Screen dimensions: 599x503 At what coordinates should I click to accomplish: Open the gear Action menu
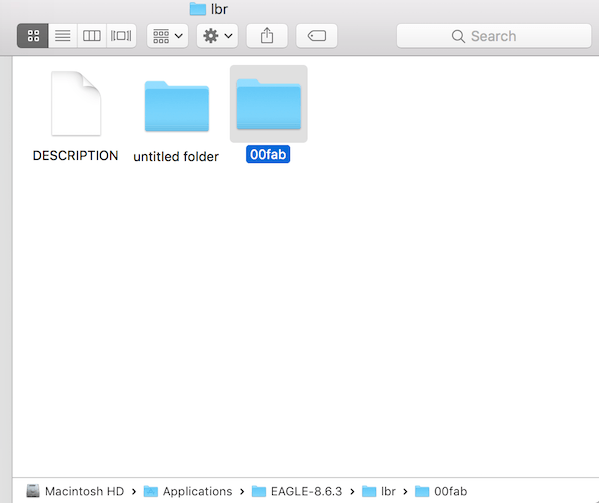pyautogui.click(x=217, y=36)
